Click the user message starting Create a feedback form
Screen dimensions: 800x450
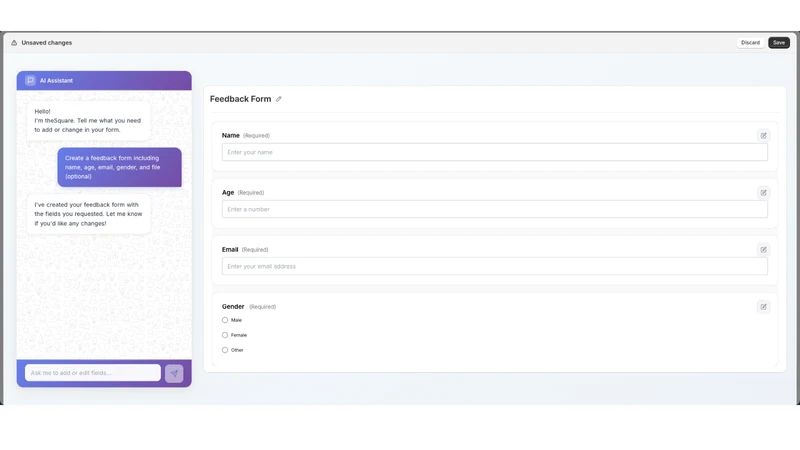pyautogui.click(x=119, y=167)
